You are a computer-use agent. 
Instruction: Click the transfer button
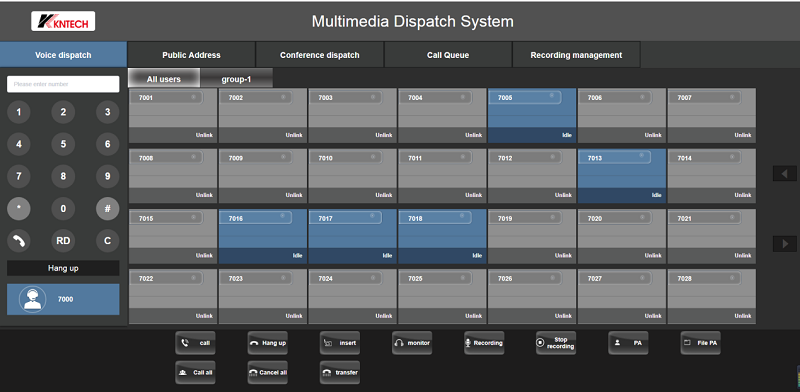click(x=340, y=373)
